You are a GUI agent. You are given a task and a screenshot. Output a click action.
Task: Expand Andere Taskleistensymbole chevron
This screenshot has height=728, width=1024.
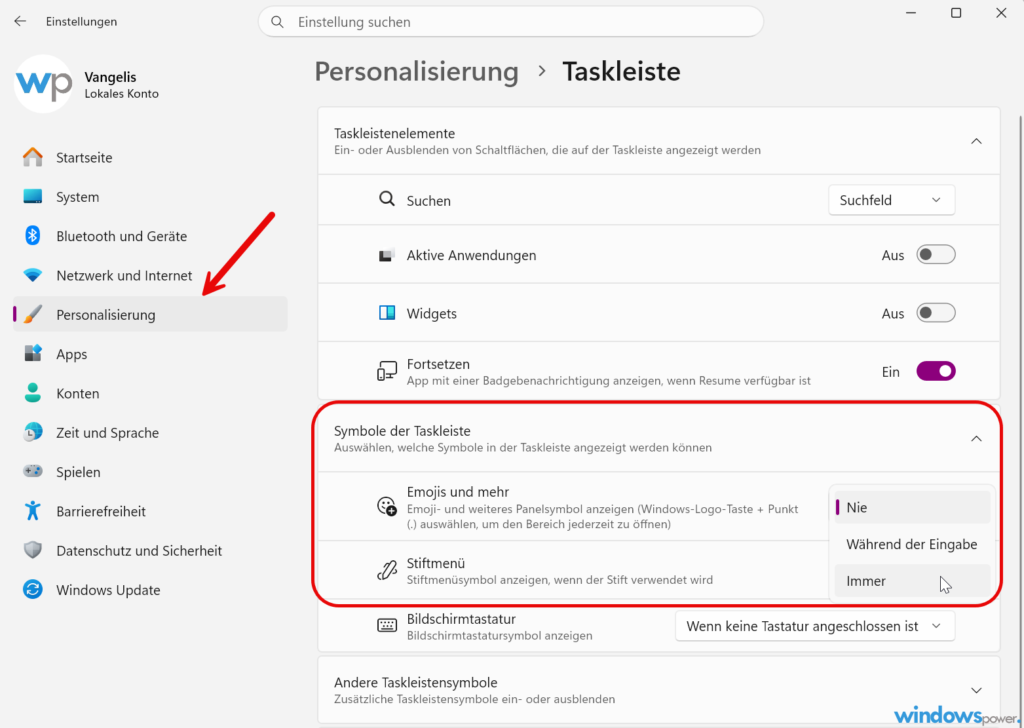976,690
